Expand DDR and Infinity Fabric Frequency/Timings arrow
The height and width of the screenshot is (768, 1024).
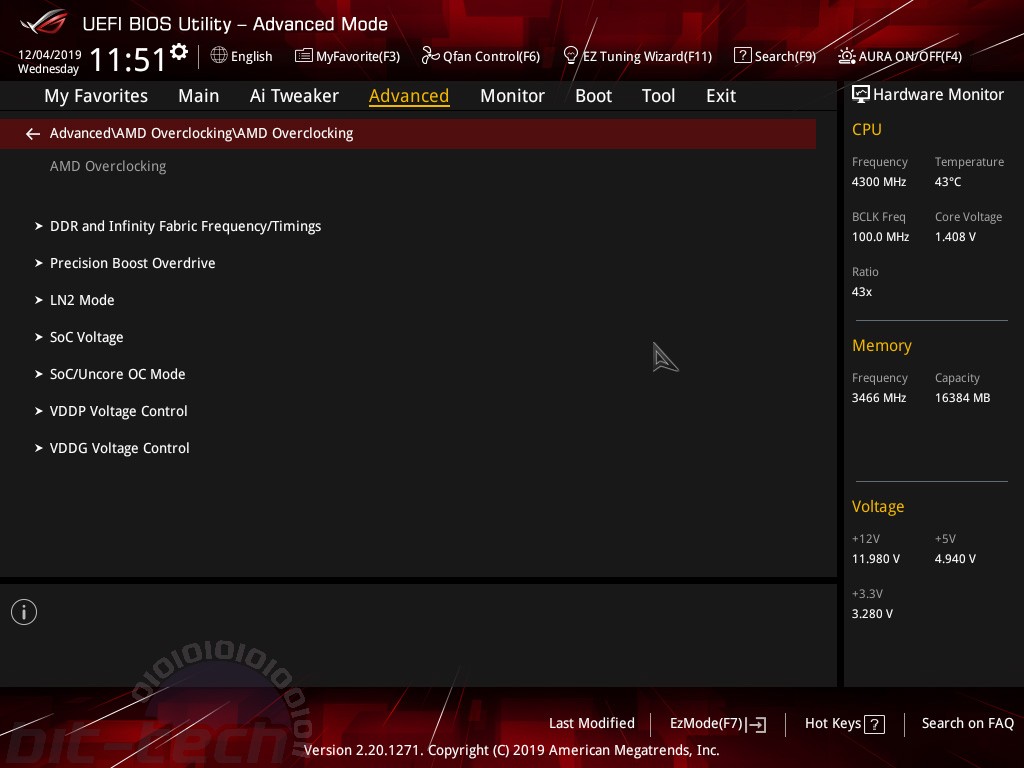[x=39, y=226]
